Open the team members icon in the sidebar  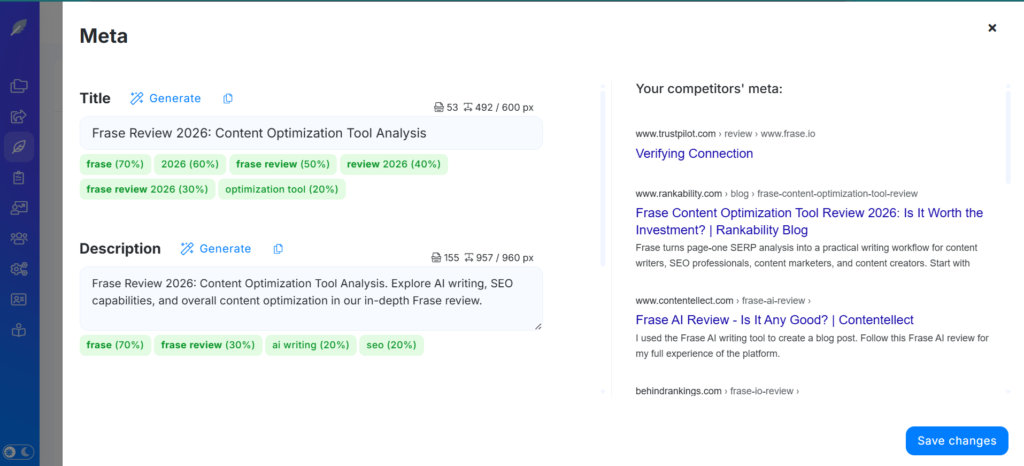(19, 239)
